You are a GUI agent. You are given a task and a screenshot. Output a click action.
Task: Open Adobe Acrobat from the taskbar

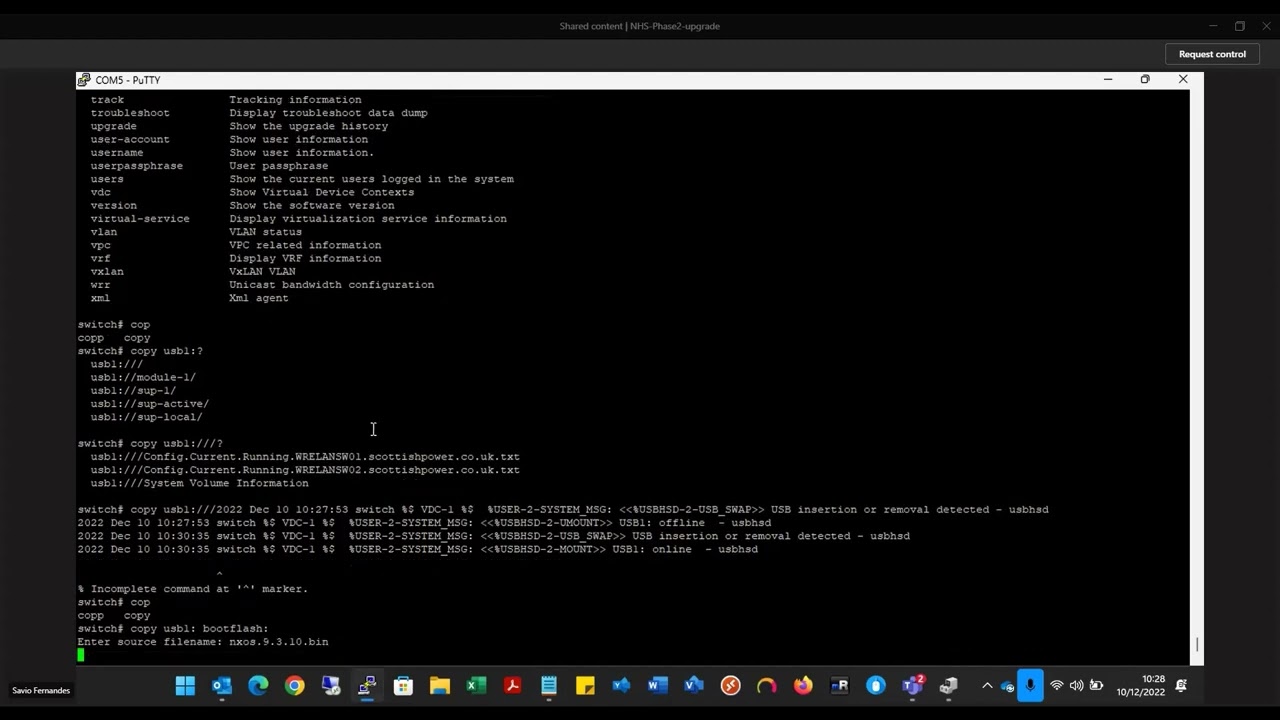(512, 685)
